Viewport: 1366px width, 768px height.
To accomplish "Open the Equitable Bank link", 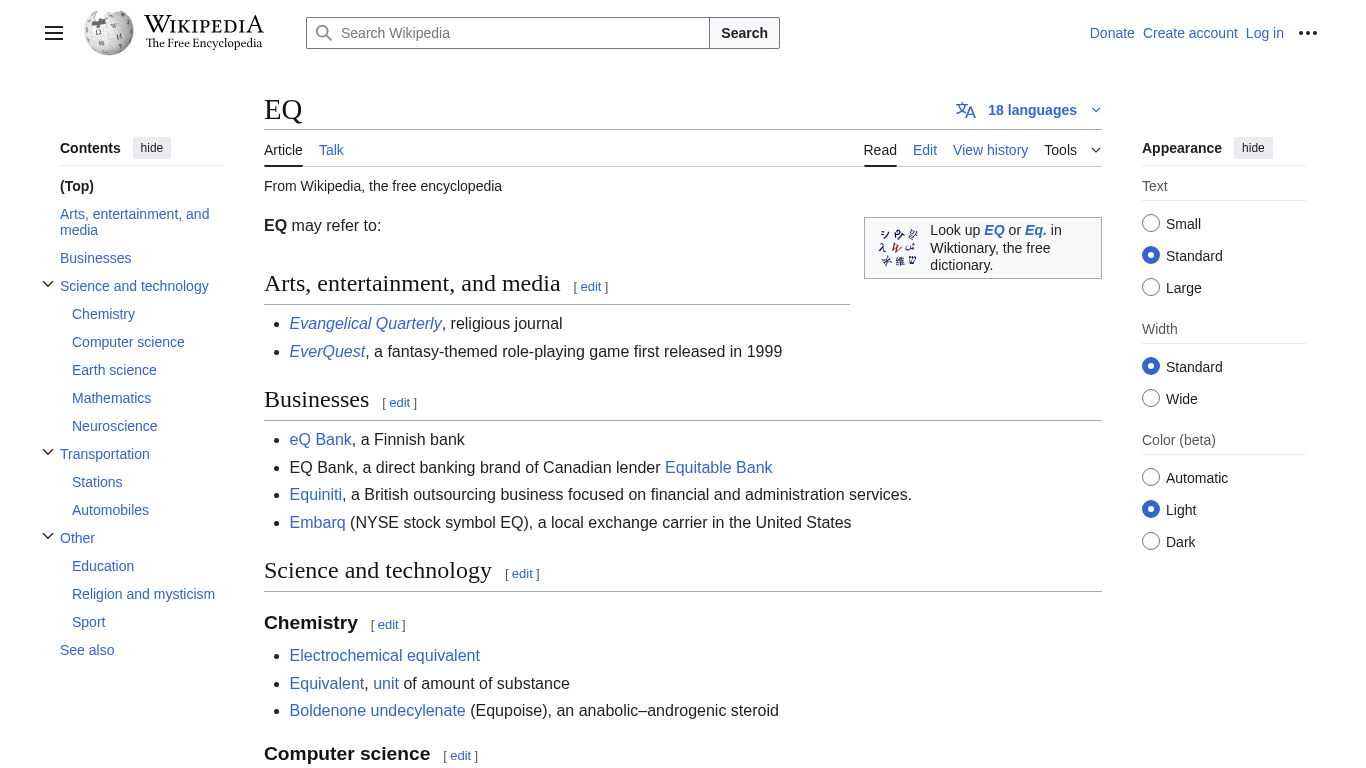I will (x=718, y=468).
